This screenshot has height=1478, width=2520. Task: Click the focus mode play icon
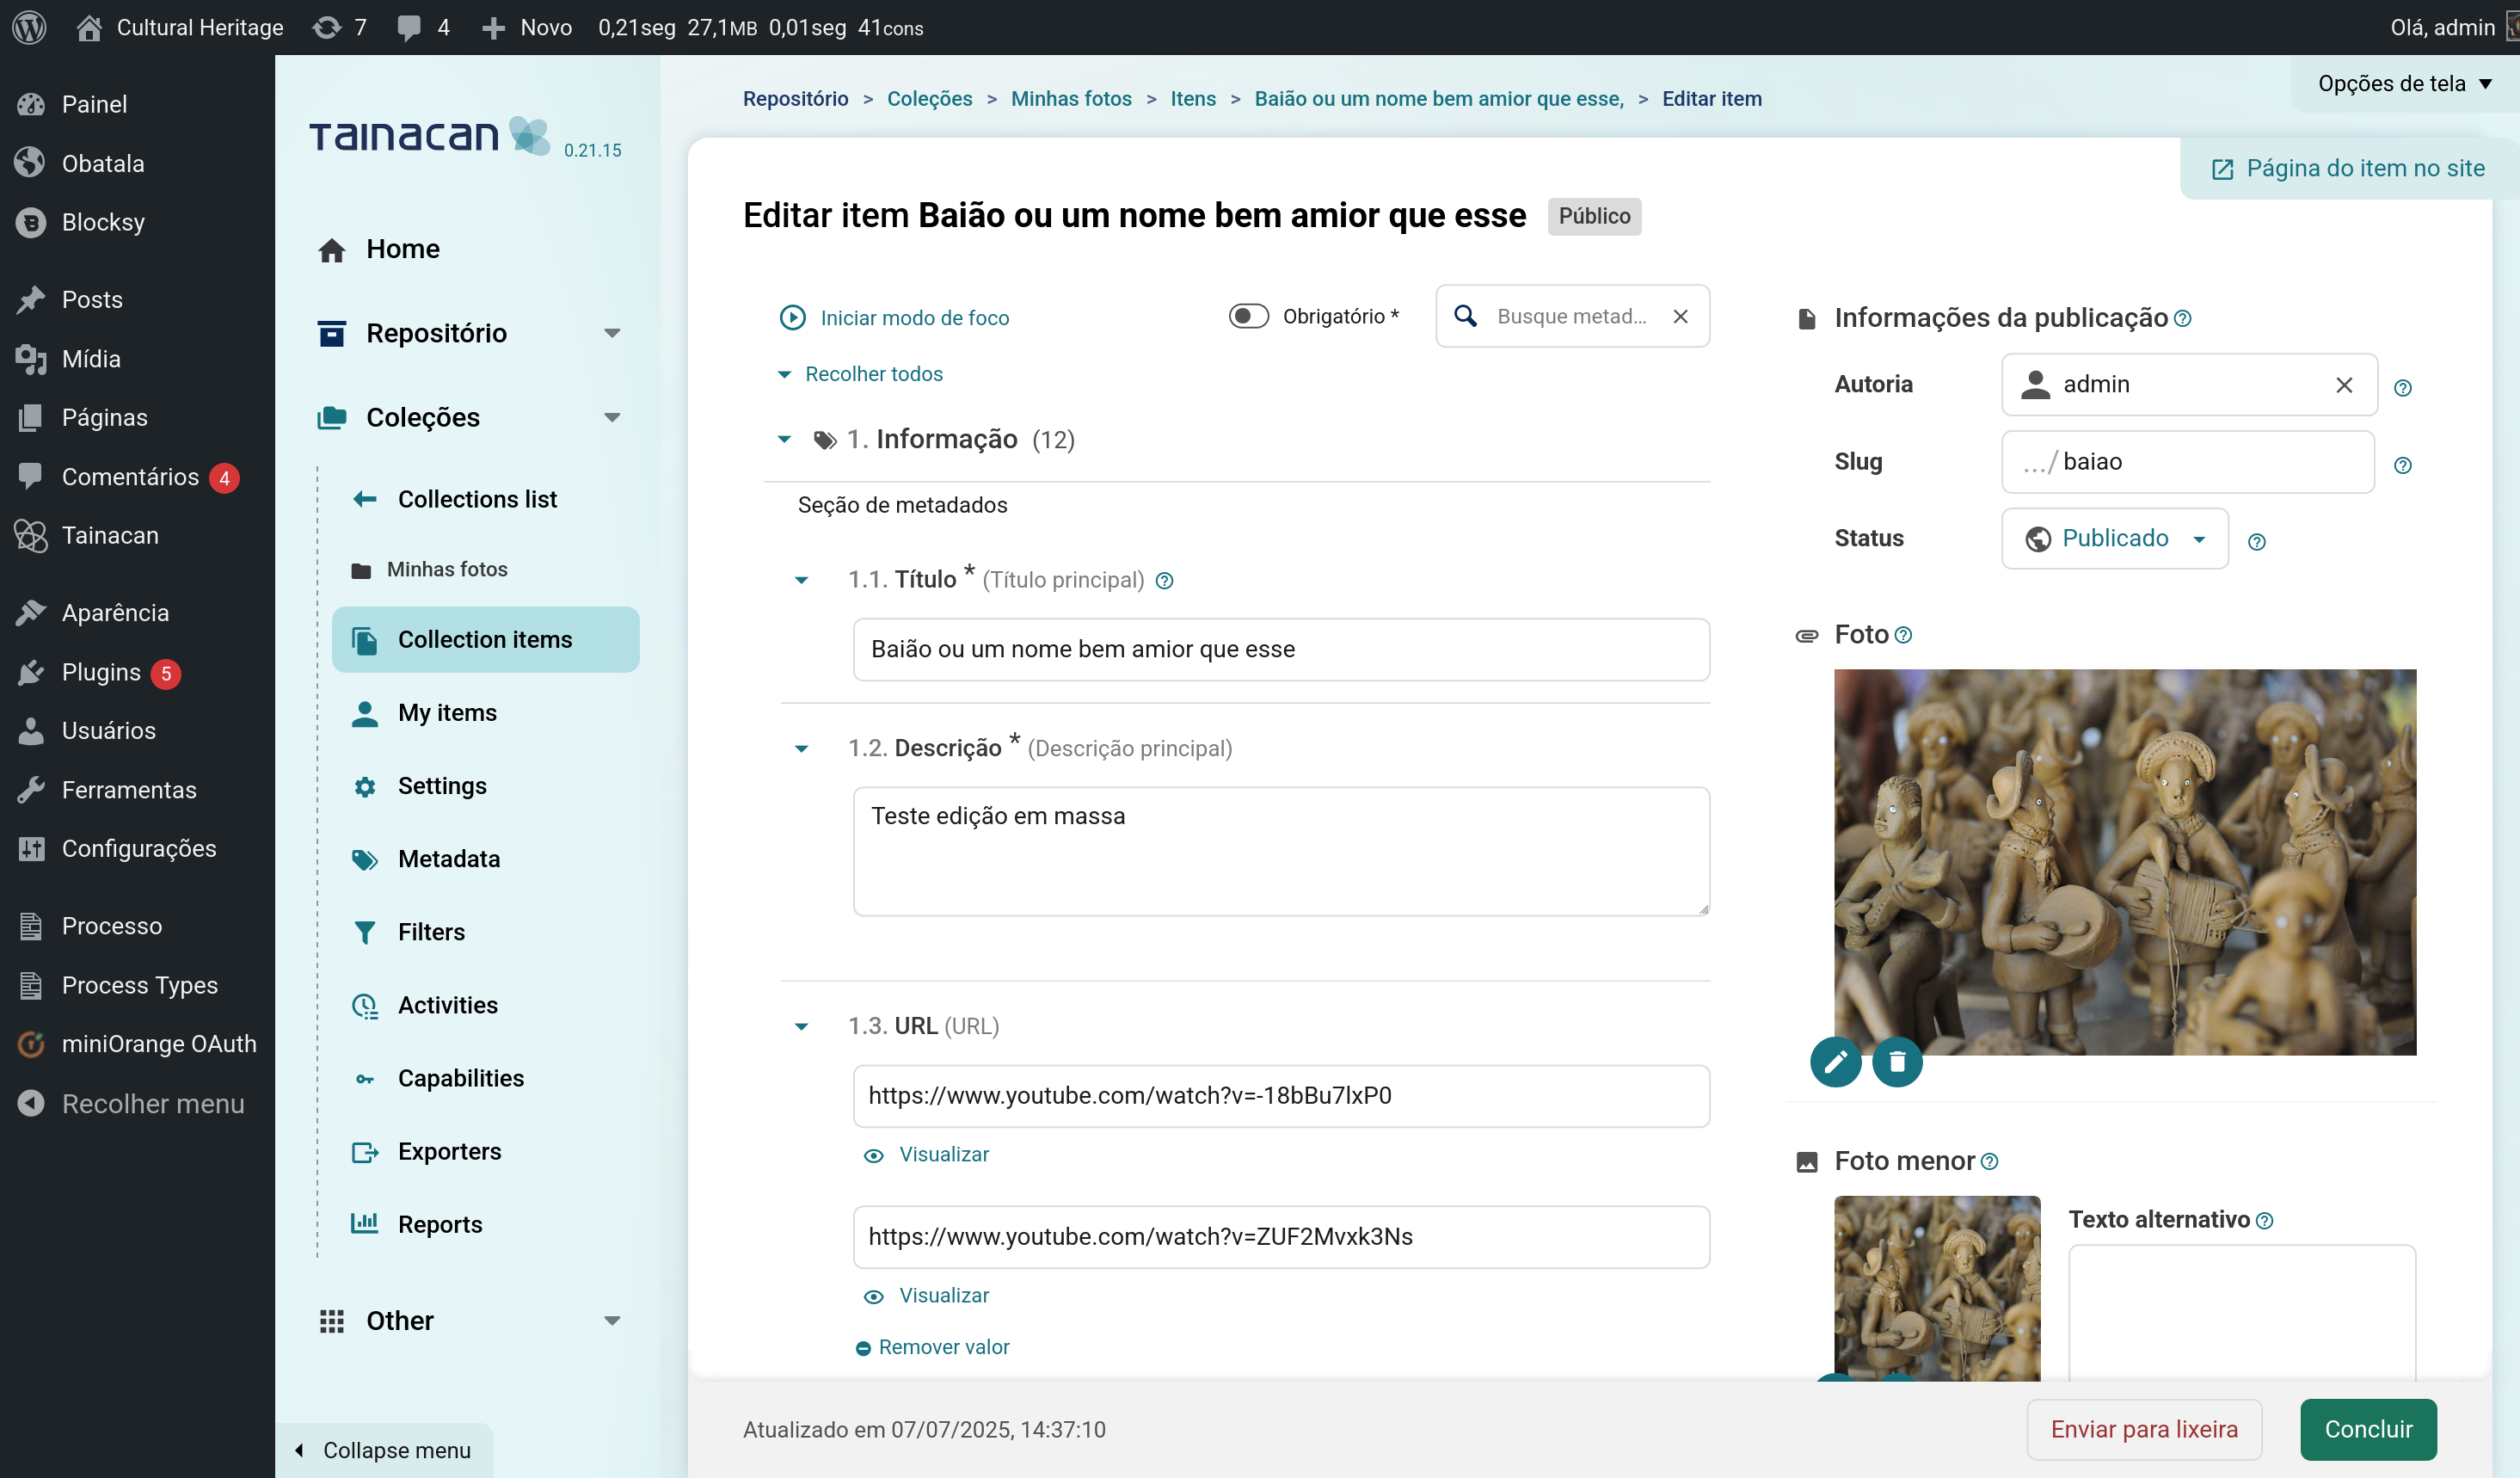click(x=792, y=317)
